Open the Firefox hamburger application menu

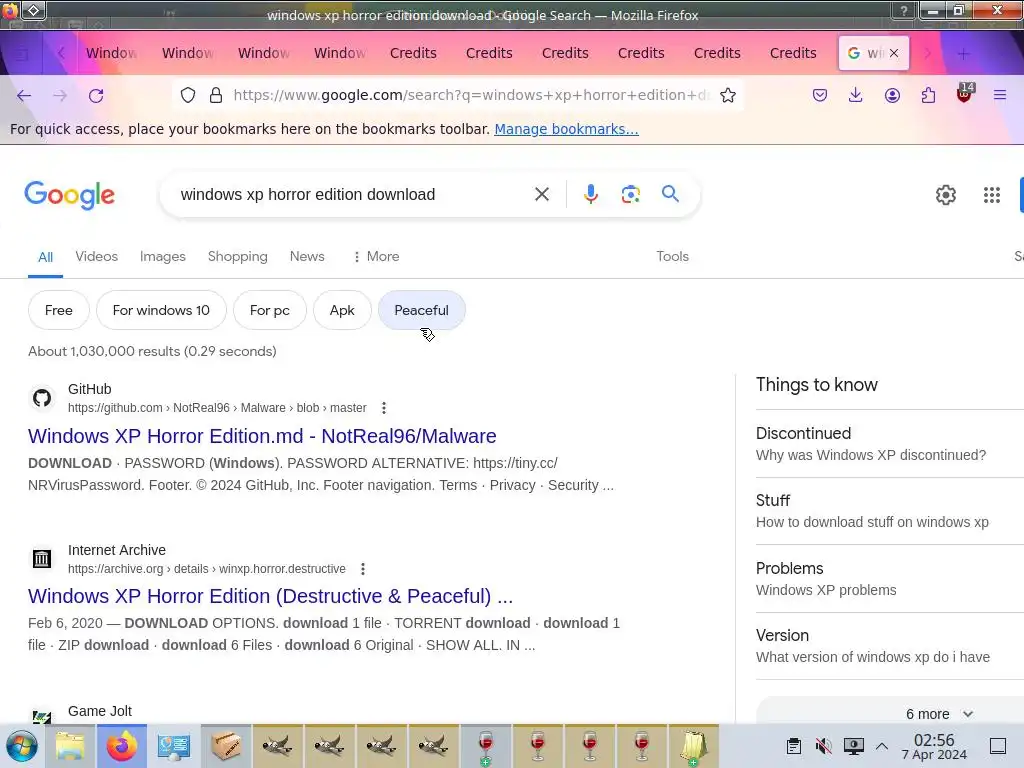1000,95
